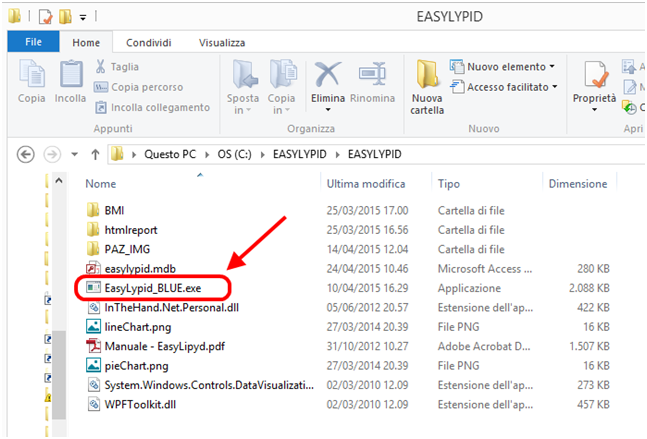647x439 pixels.
Task: Expand the Proprietà dropdown arrow
Action: [x=594, y=110]
